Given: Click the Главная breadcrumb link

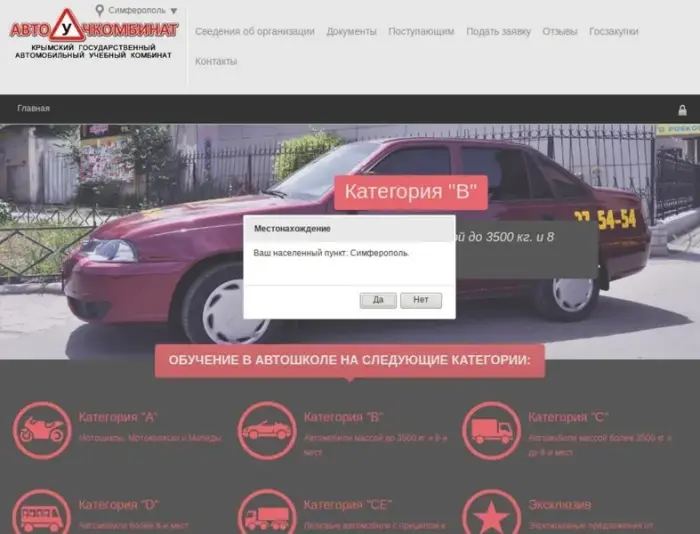Looking at the screenshot, I should tap(33, 109).
